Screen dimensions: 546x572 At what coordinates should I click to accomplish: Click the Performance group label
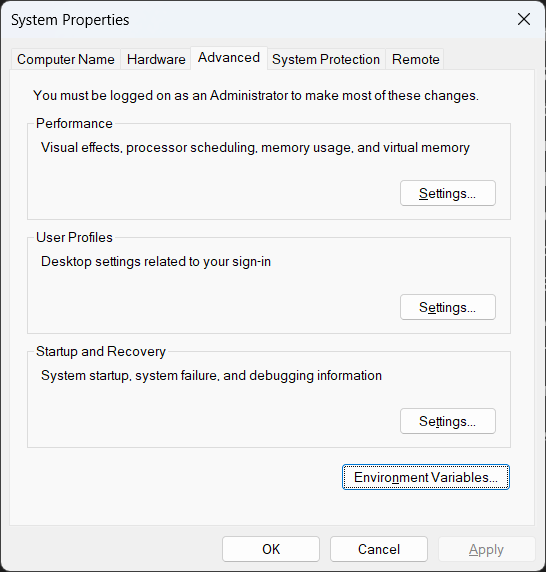[74, 123]
